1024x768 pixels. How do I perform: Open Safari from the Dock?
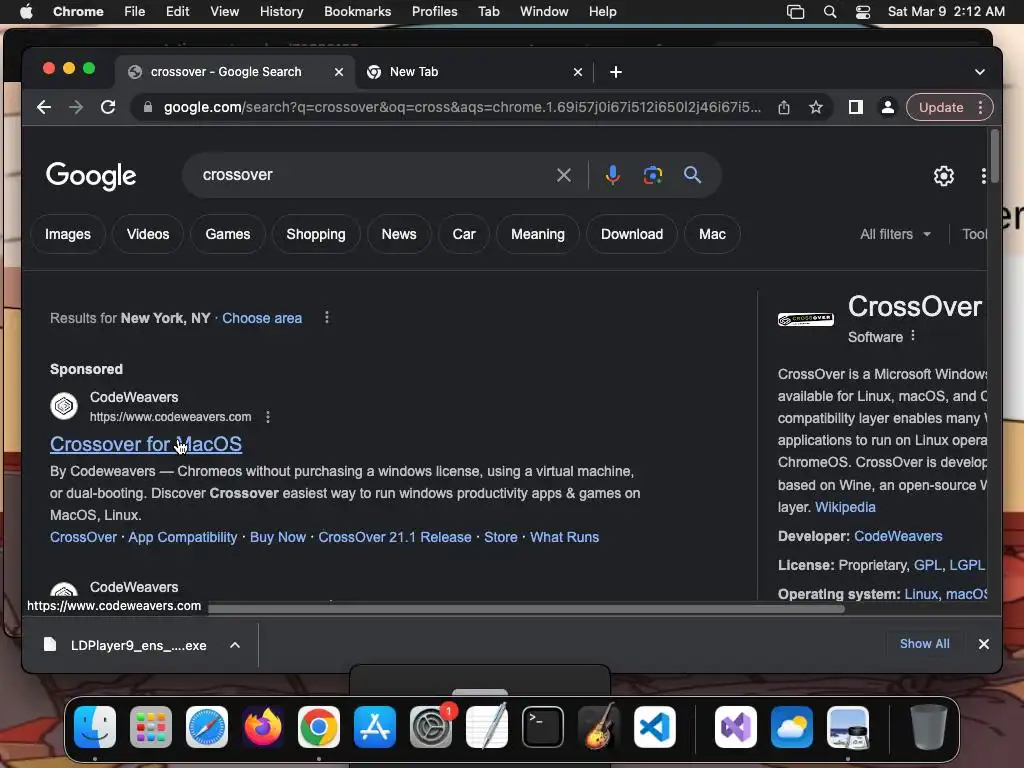(x=207, y=727)
